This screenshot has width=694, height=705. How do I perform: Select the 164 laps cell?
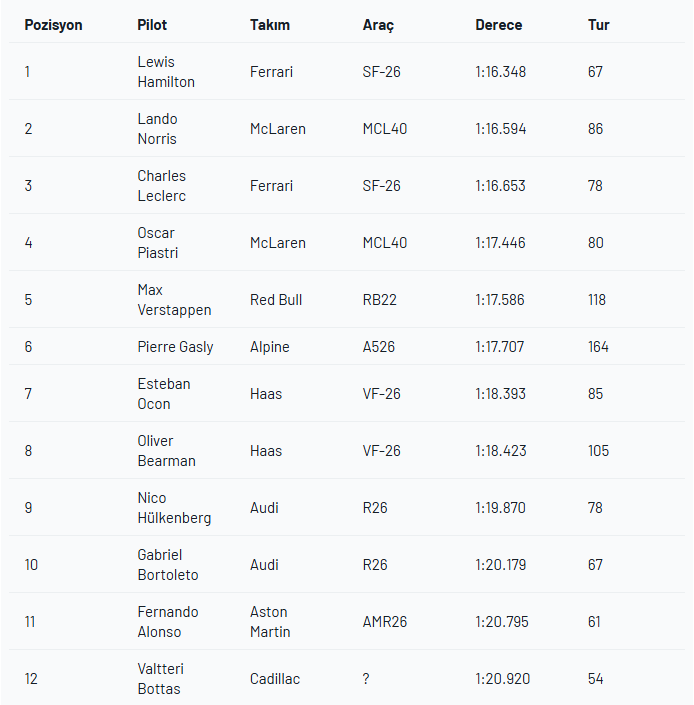coord(599,347)
